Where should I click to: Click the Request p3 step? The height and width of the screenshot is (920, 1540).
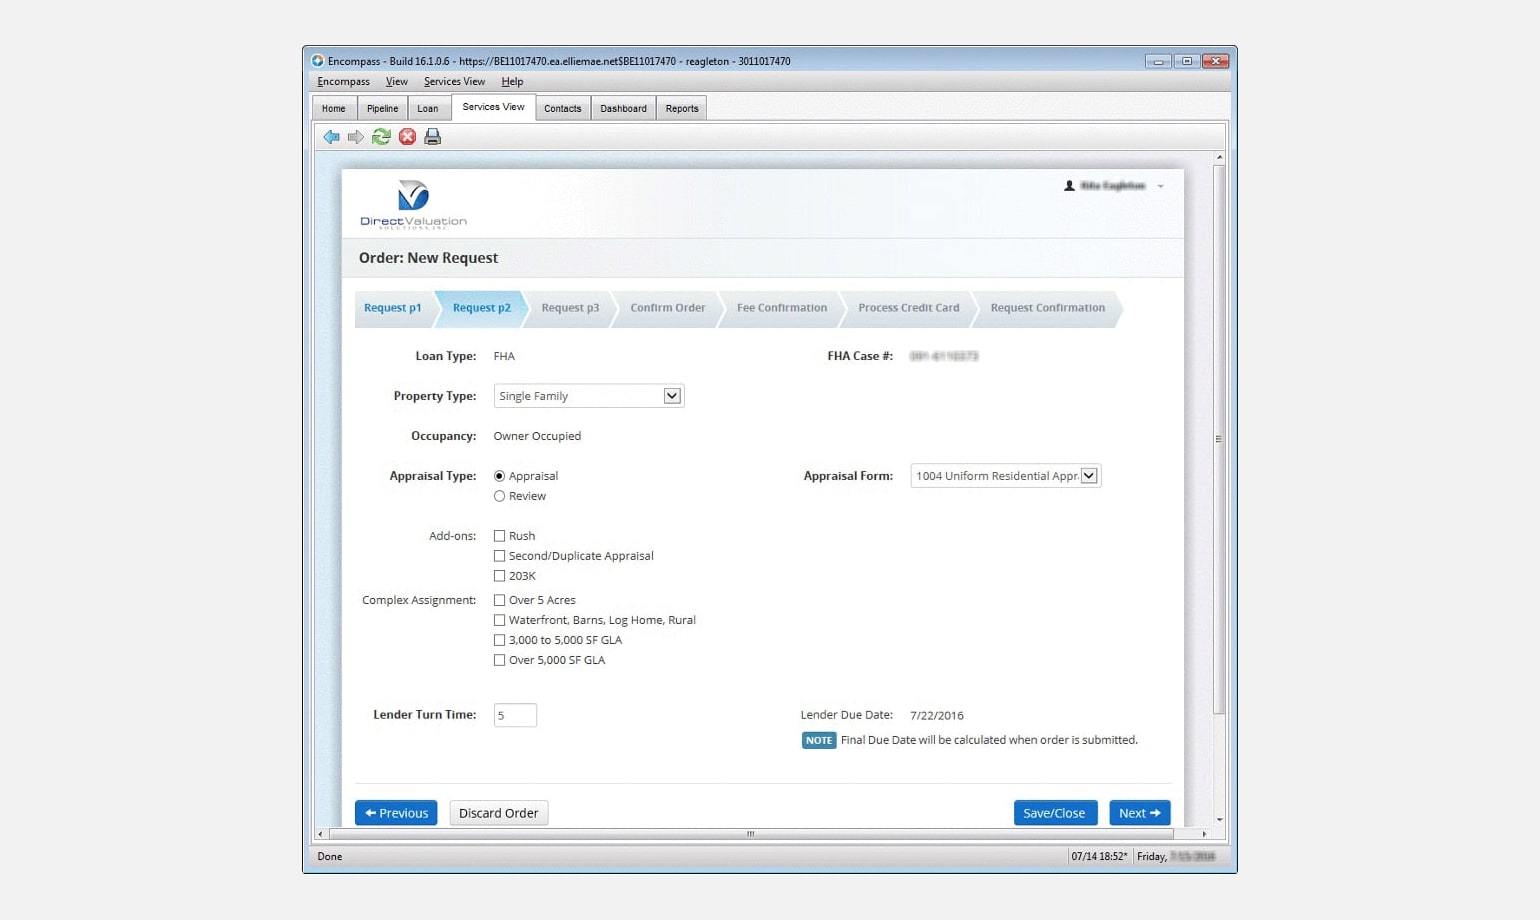570,308
